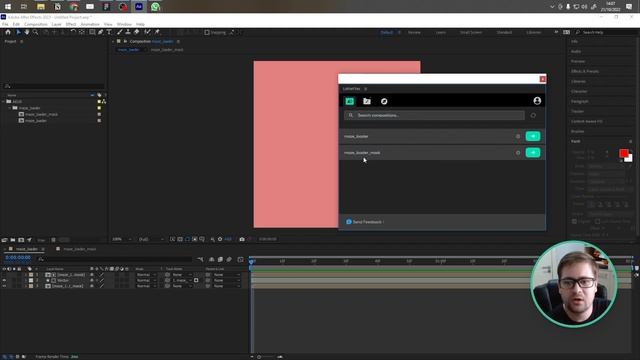The width and height of the screenshot is (640, 360).
Task: Select the Eraser tool
Action: [x=136, y=32]
